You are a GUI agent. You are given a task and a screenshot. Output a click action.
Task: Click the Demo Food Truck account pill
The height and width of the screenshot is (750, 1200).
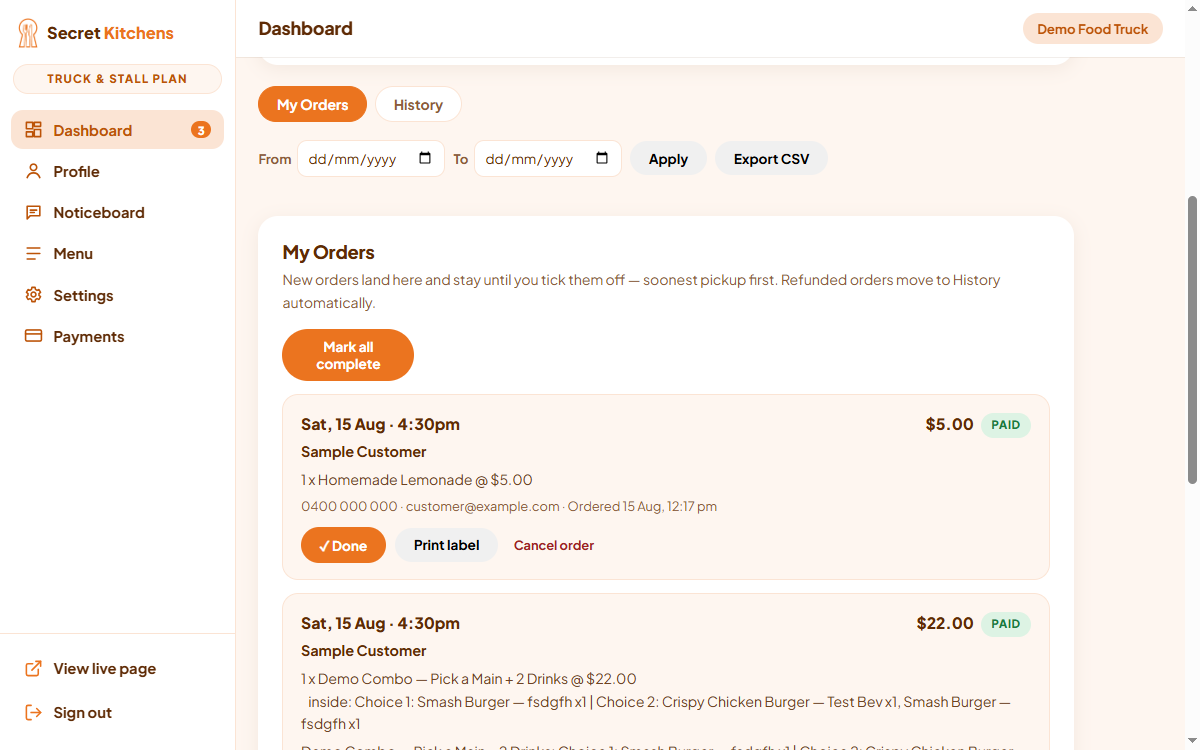click(x=1092, y=29)
